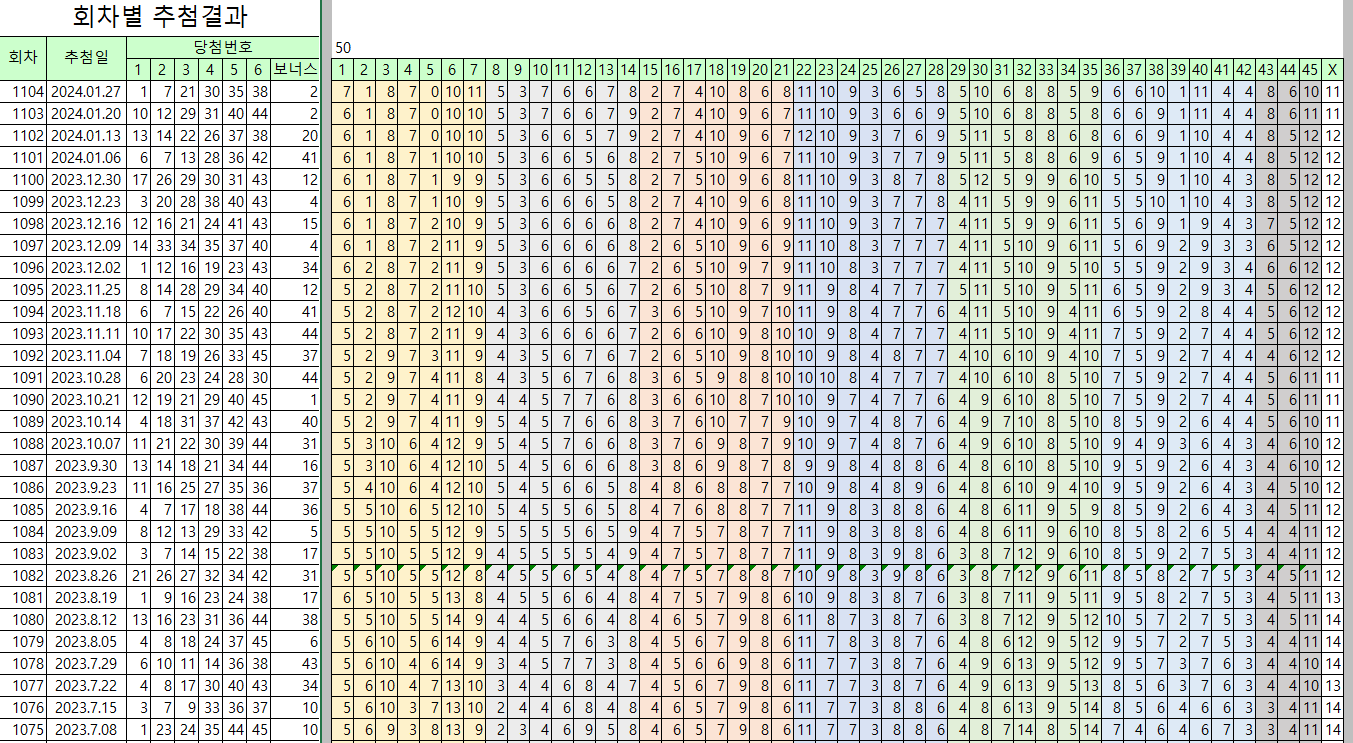The image size is (1353, 743).
Task: Select the 보너스 column header
Action: coord(295,69)
